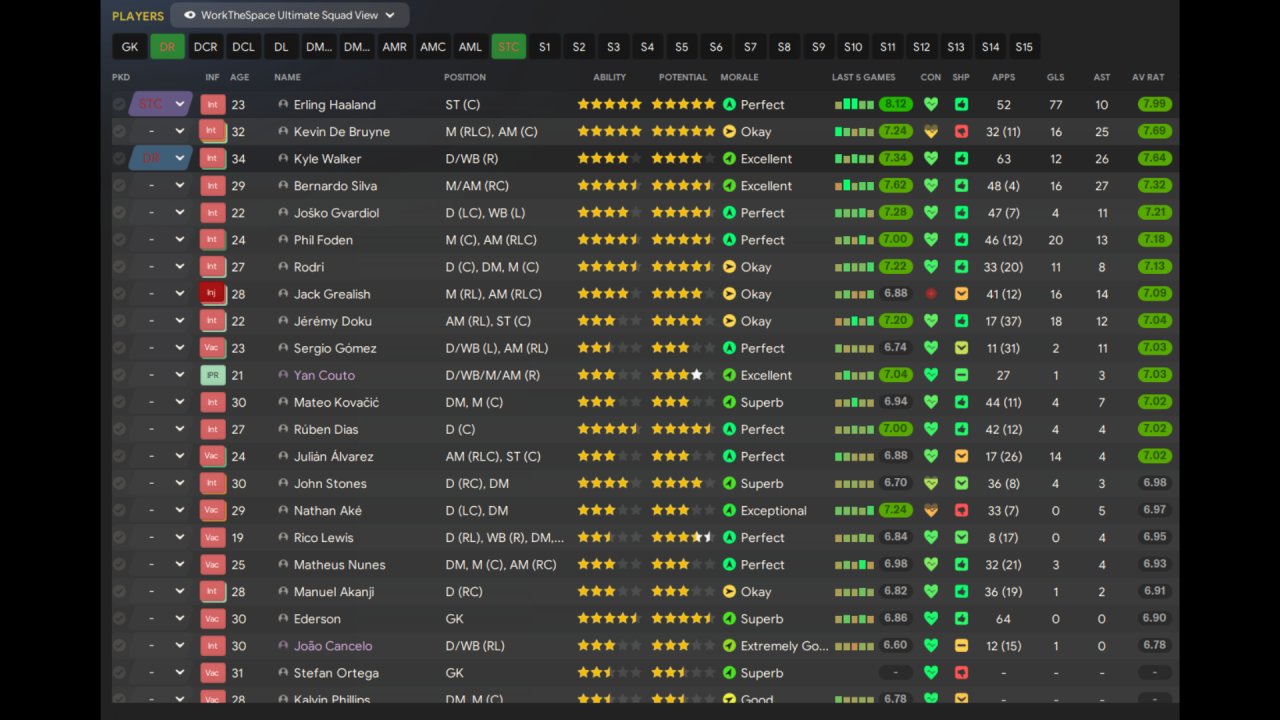The width and height of the screenshot is (1280, 720).
Task: Open the WorkTheSpace Ultimate Squad View dropdown
Action: pyautogui.click(x=290, y=15)
